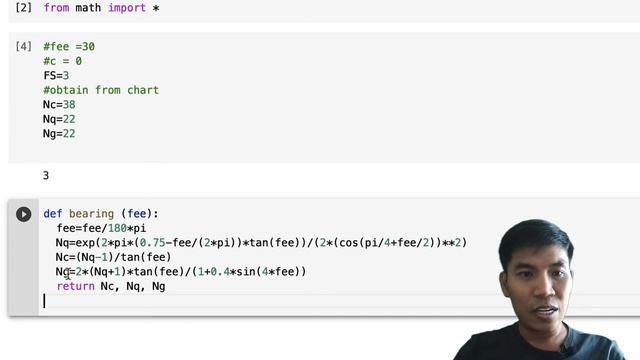Place cursor on the 'FS=3' line
The width and height of the screenshot is (640, 360).
(56, 76)
